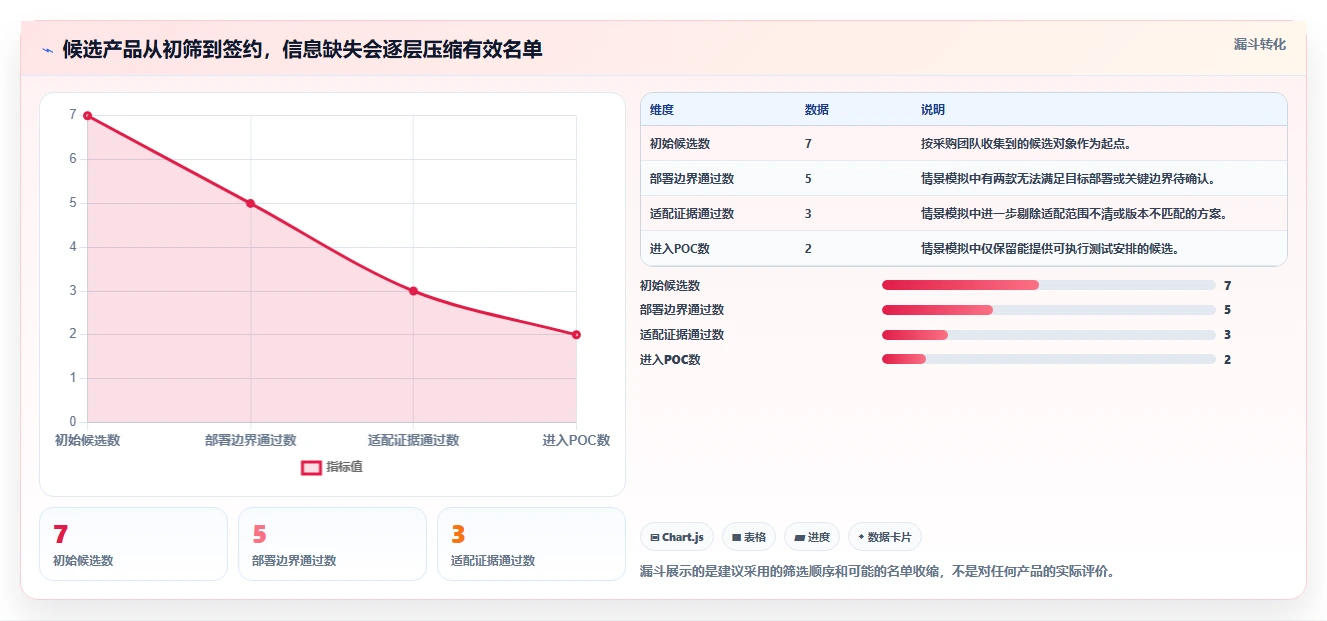
Task: Click the footnote starting 漏斗展示的是建议
Action: coord(877,572)
